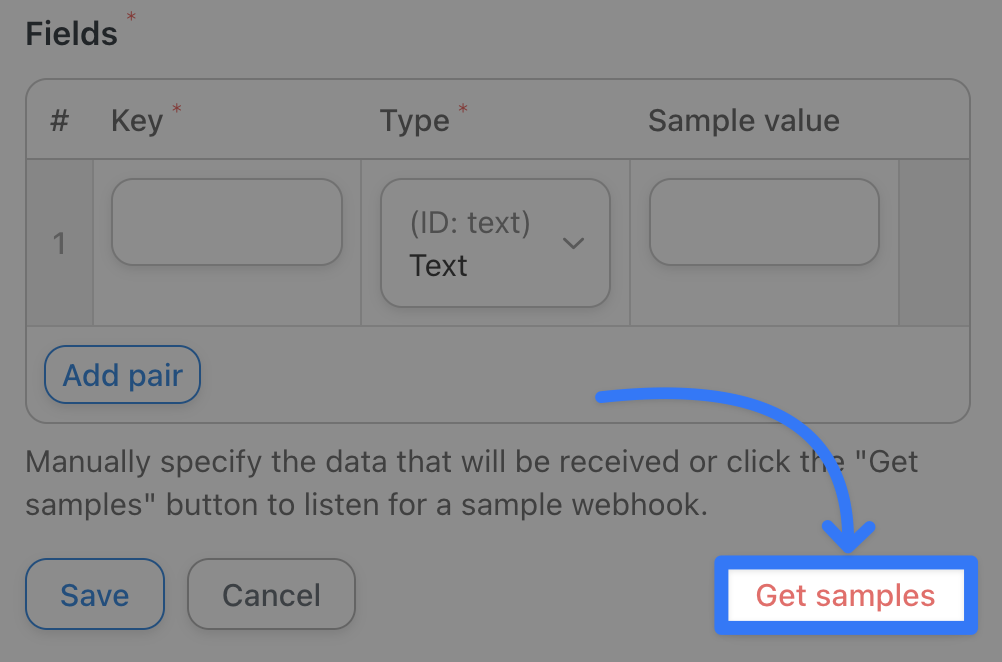Screen dimensions: 1002x662
Task: Add pair to the fields table
Action: 122,375
